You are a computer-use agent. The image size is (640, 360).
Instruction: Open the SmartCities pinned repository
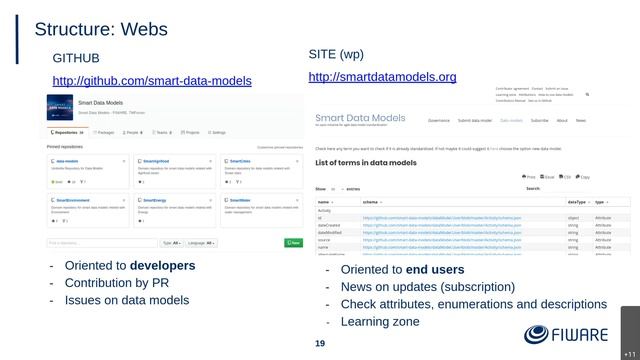[240, 161]
